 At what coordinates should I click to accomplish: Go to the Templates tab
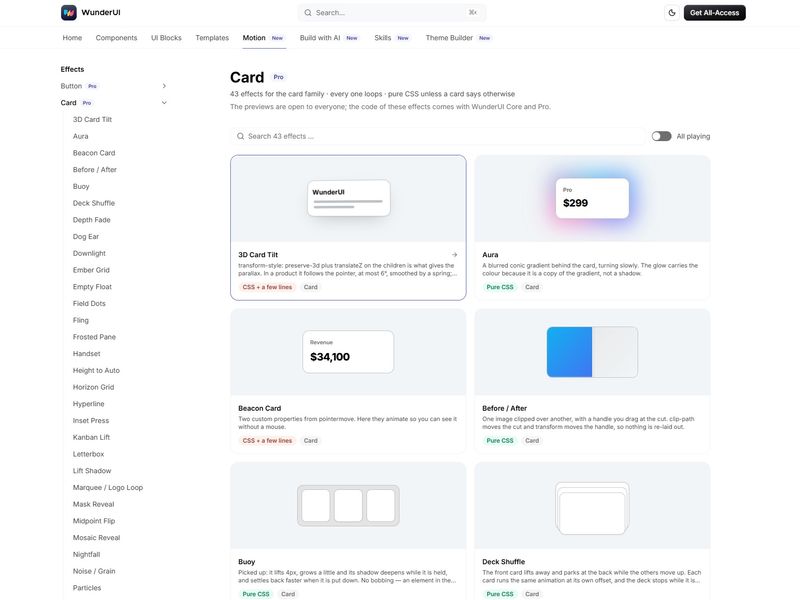click(x=212, y=38)
